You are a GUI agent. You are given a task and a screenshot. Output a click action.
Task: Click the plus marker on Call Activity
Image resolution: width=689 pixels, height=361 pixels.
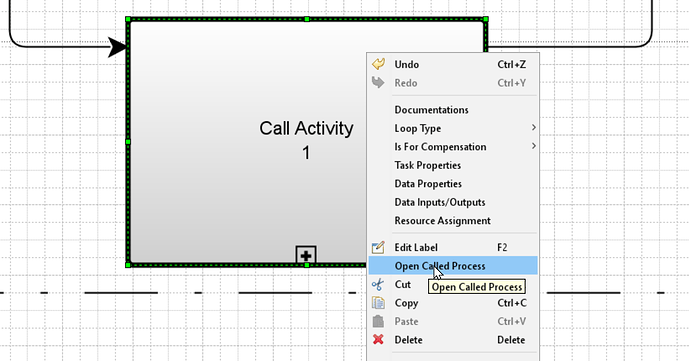[x=306, y=255]
